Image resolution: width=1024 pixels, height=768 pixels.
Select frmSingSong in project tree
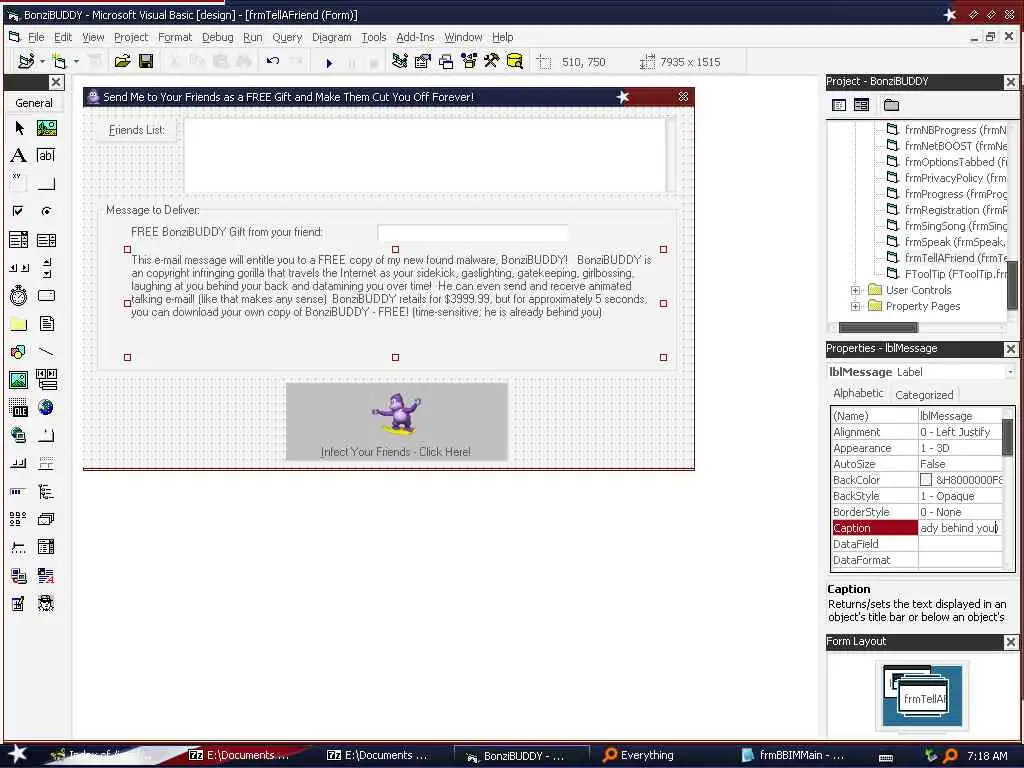tap(948, 226)
